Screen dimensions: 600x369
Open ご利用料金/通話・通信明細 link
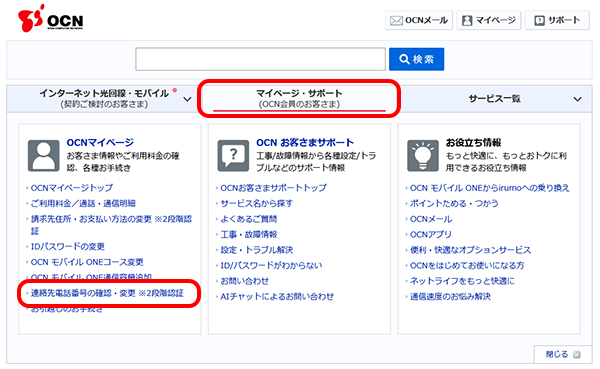[83, 203]
